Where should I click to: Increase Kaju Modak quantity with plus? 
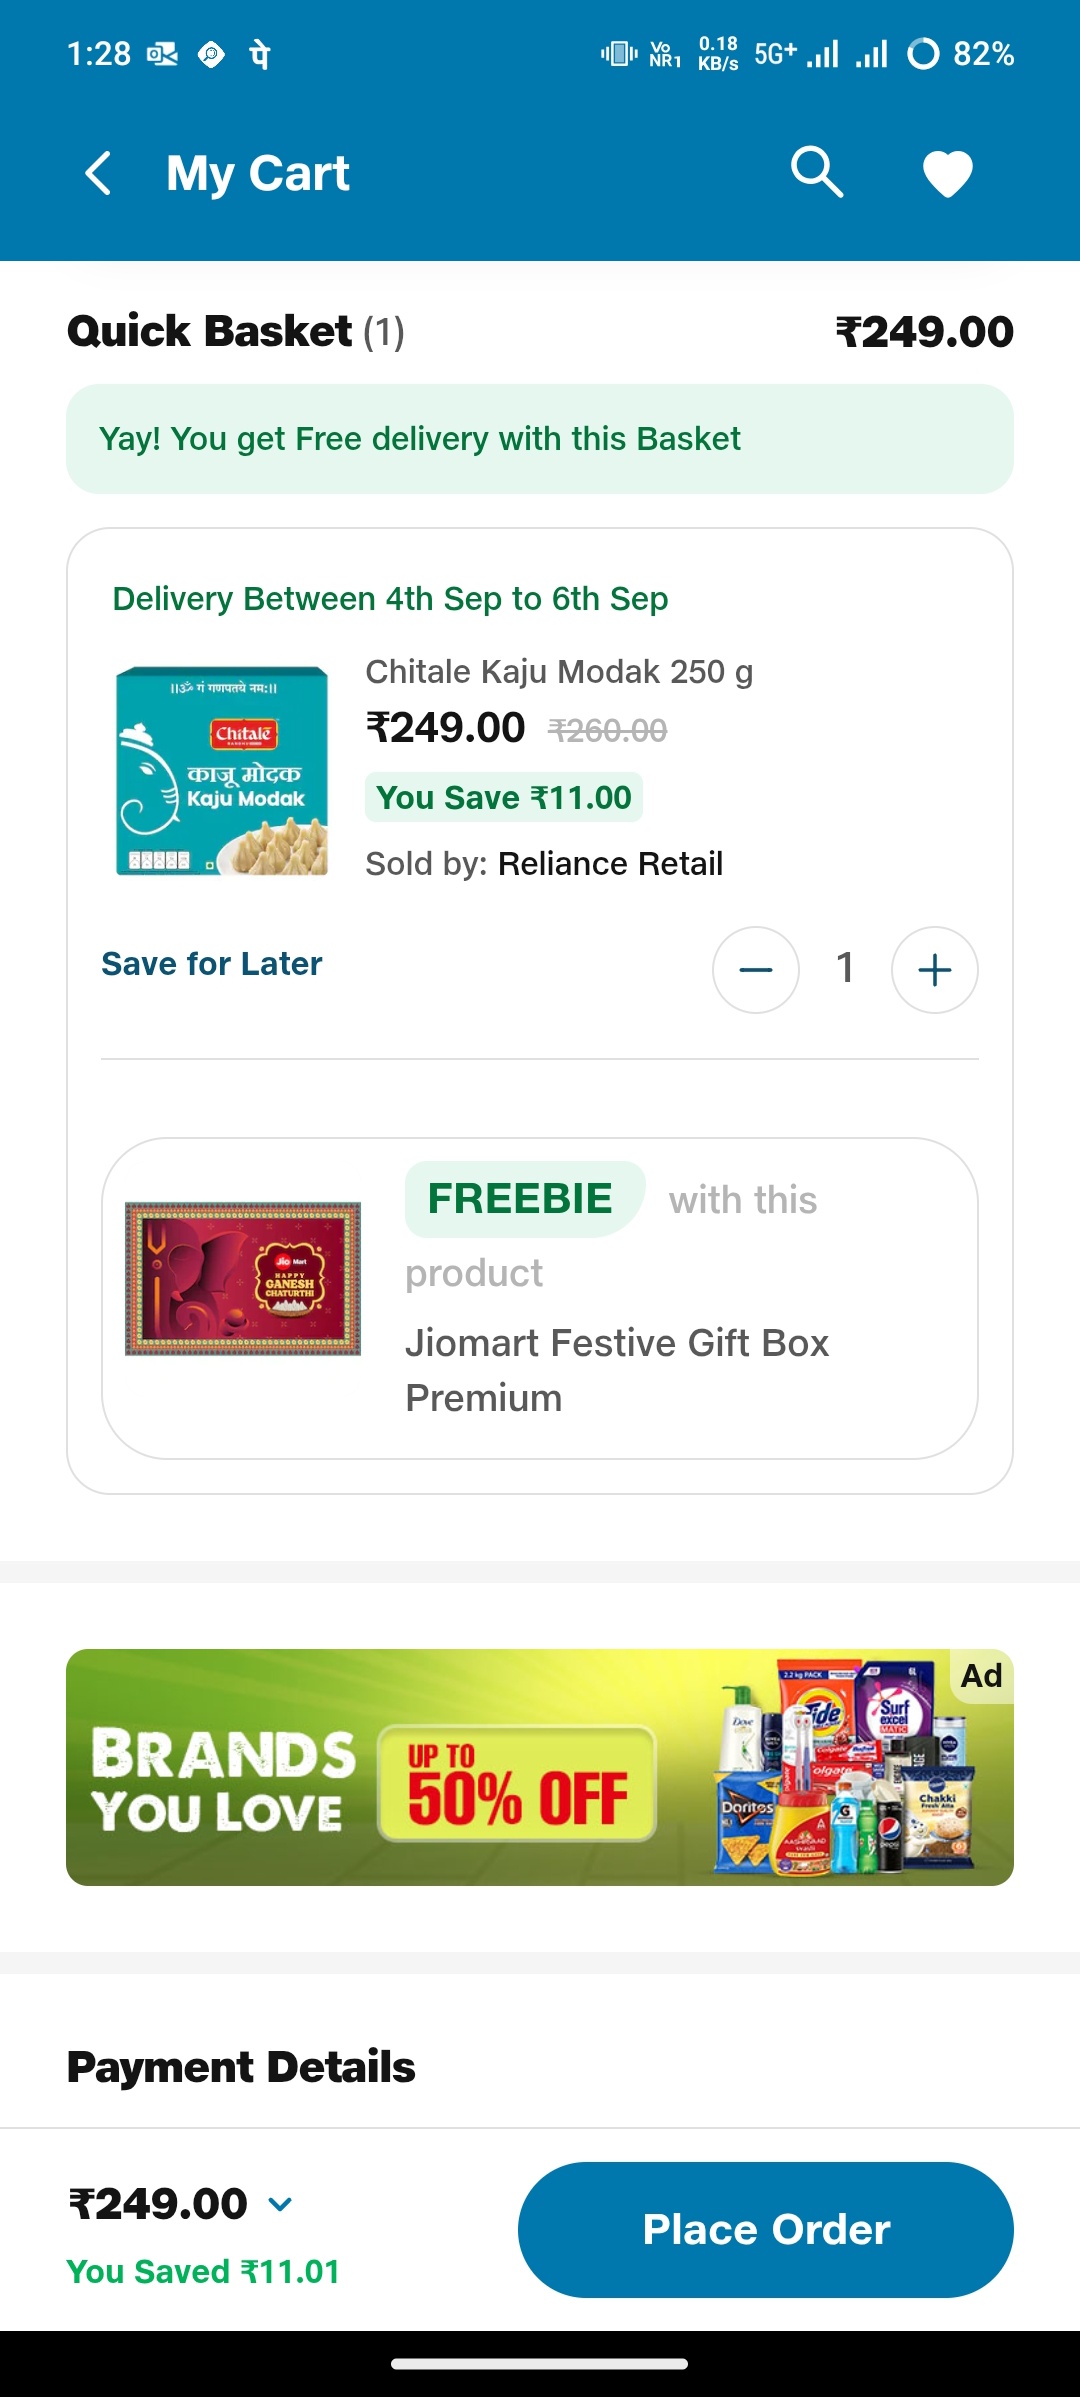click(x=934, y=969)
